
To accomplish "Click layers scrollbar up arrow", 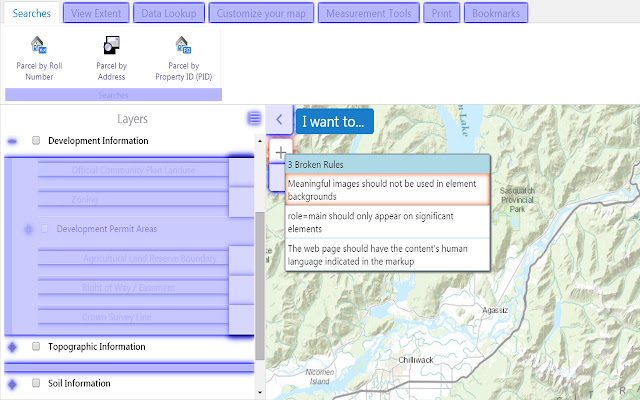I will pyautogui.click(x=260, y=141).
